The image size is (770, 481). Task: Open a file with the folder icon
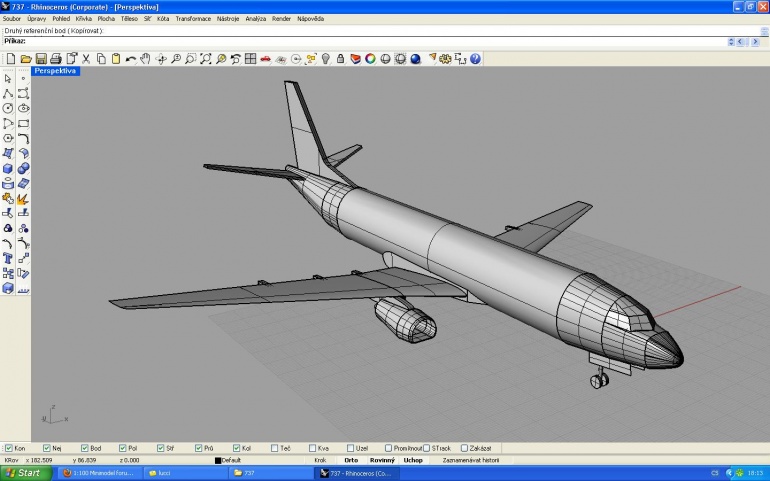click(x=26, y=59)
